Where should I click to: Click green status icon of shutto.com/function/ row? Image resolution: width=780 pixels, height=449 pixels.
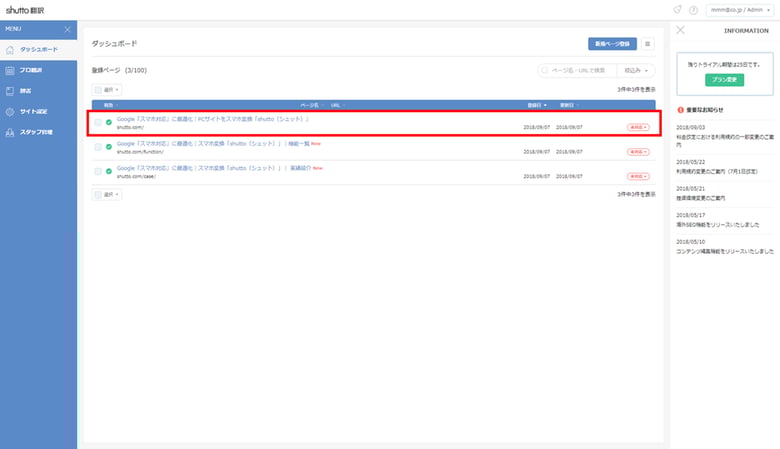point(108,147)
